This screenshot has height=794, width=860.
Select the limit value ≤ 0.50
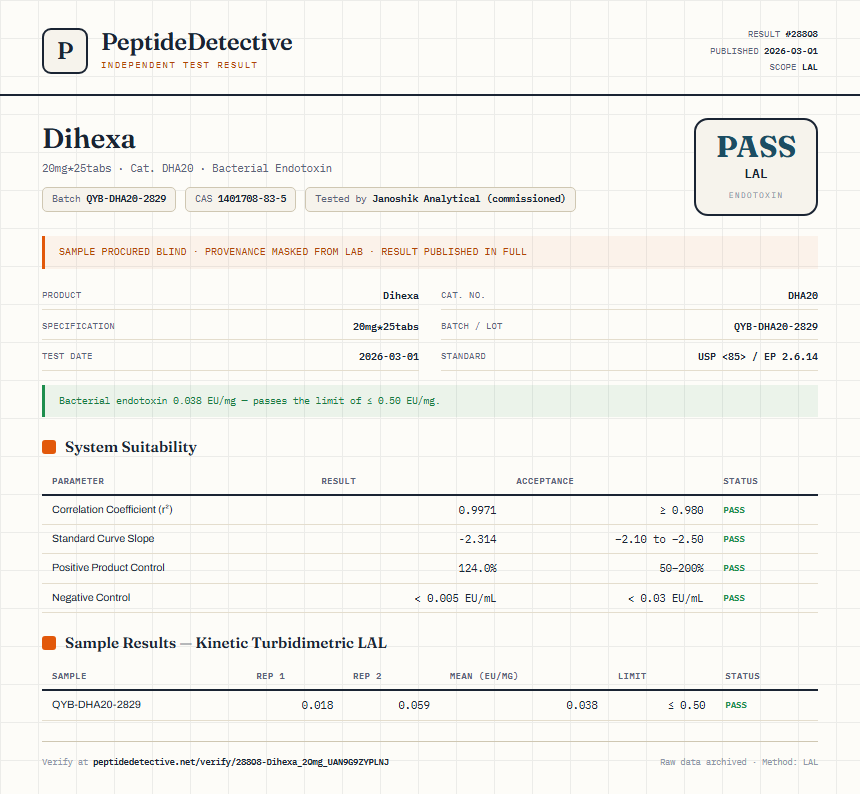[x=687, y=705]
